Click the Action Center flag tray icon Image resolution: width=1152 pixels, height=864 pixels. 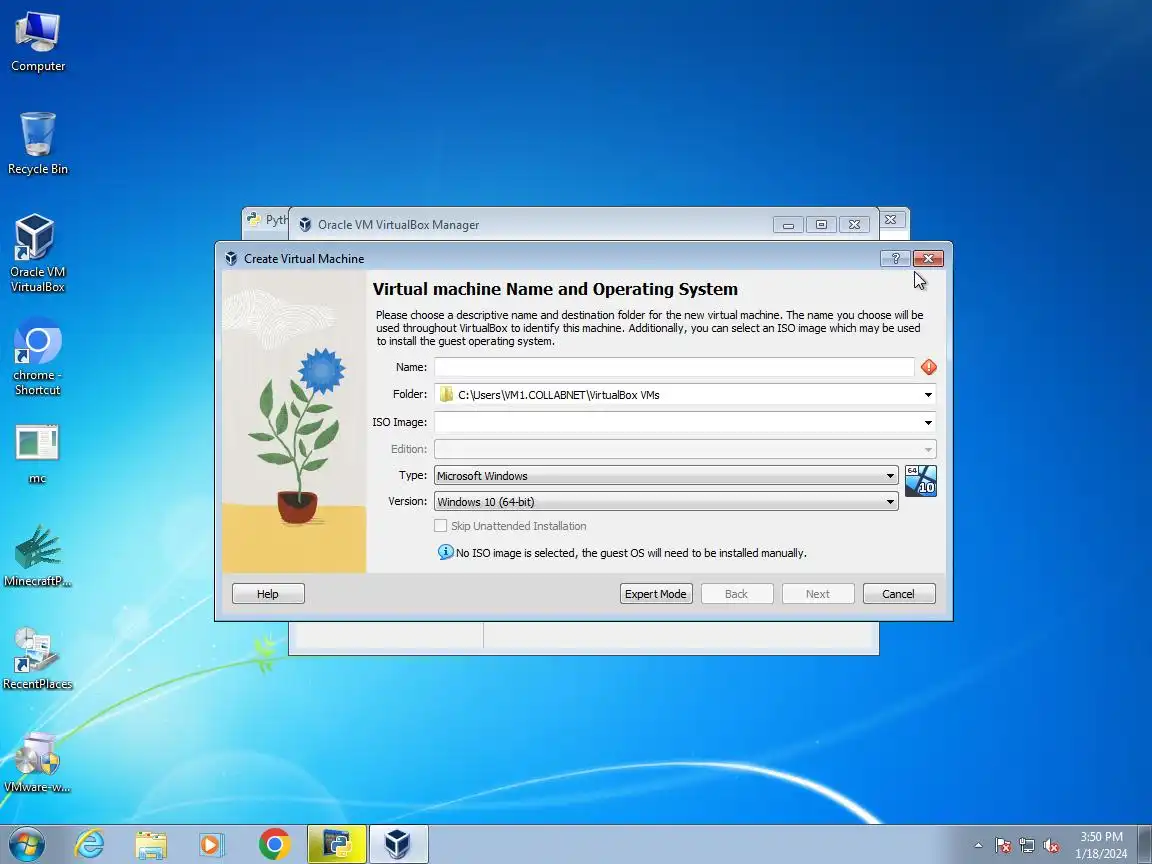point(1003,846)
